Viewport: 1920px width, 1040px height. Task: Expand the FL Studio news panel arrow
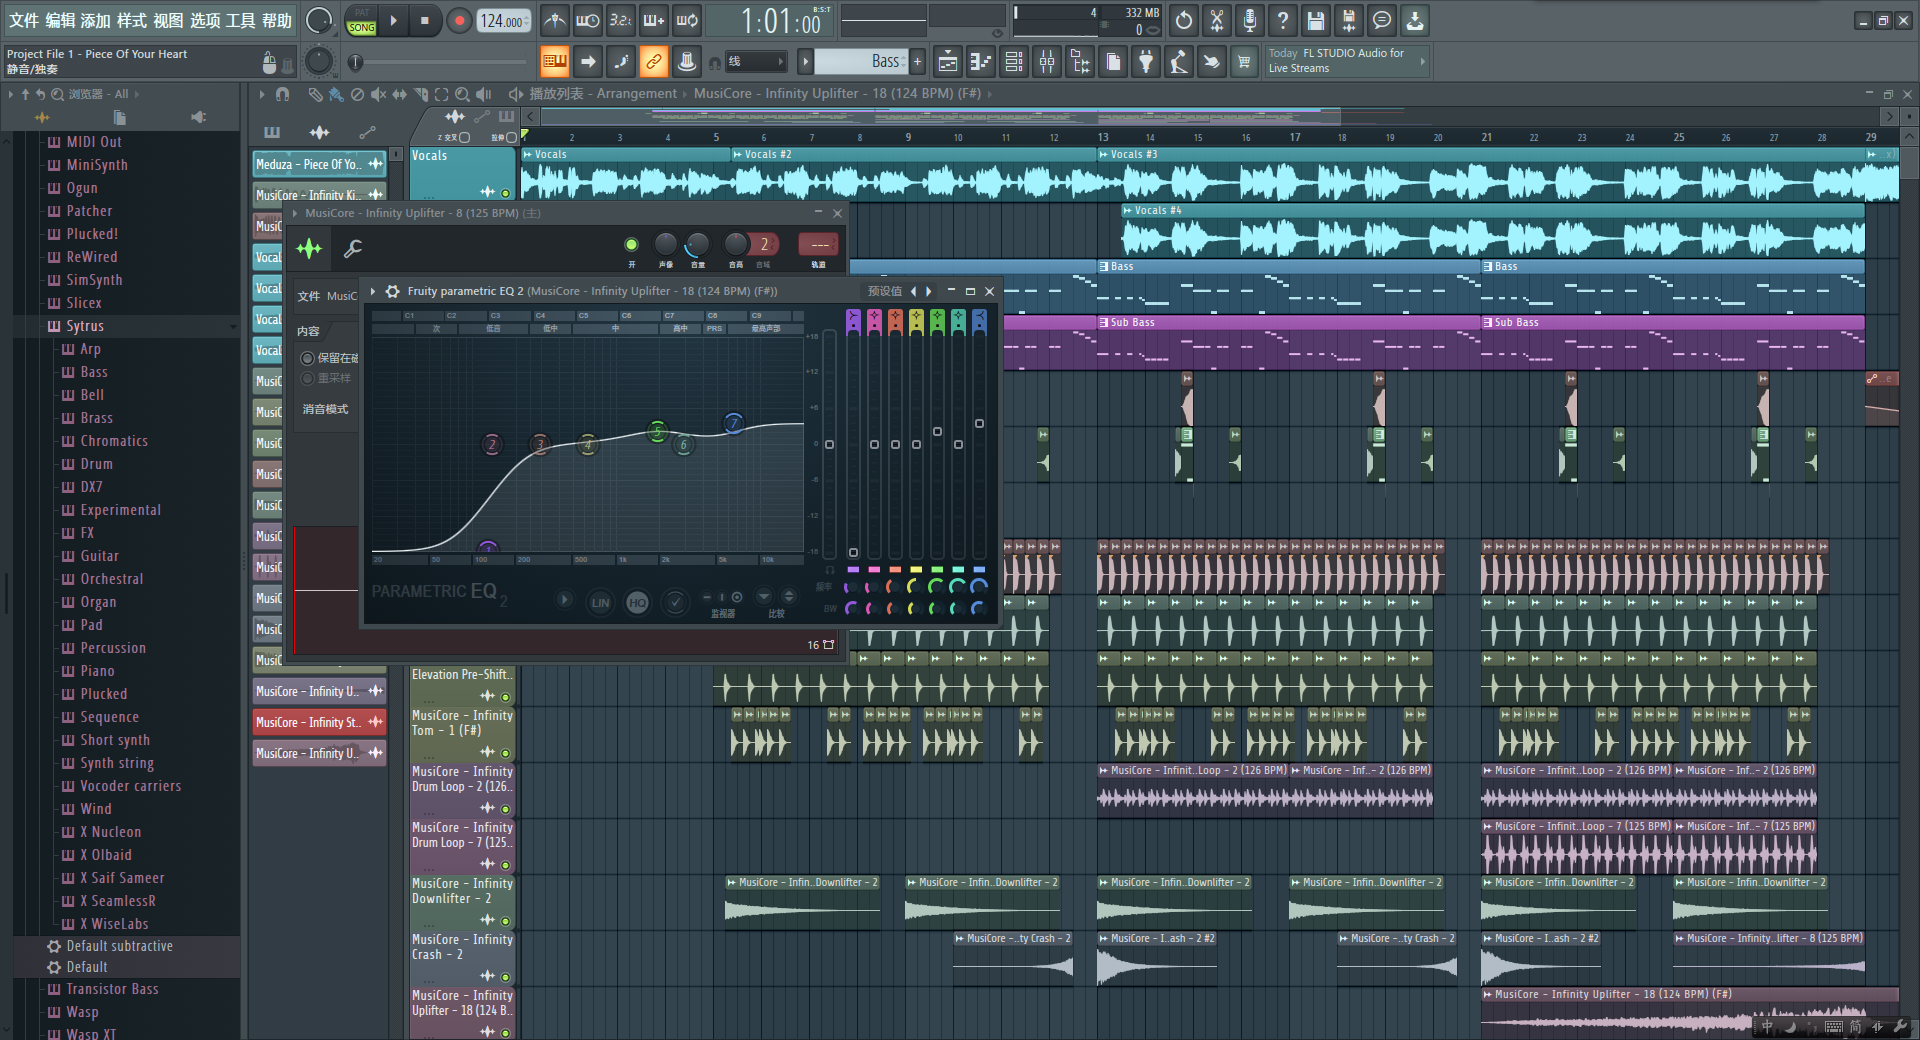click(1422, 61)
